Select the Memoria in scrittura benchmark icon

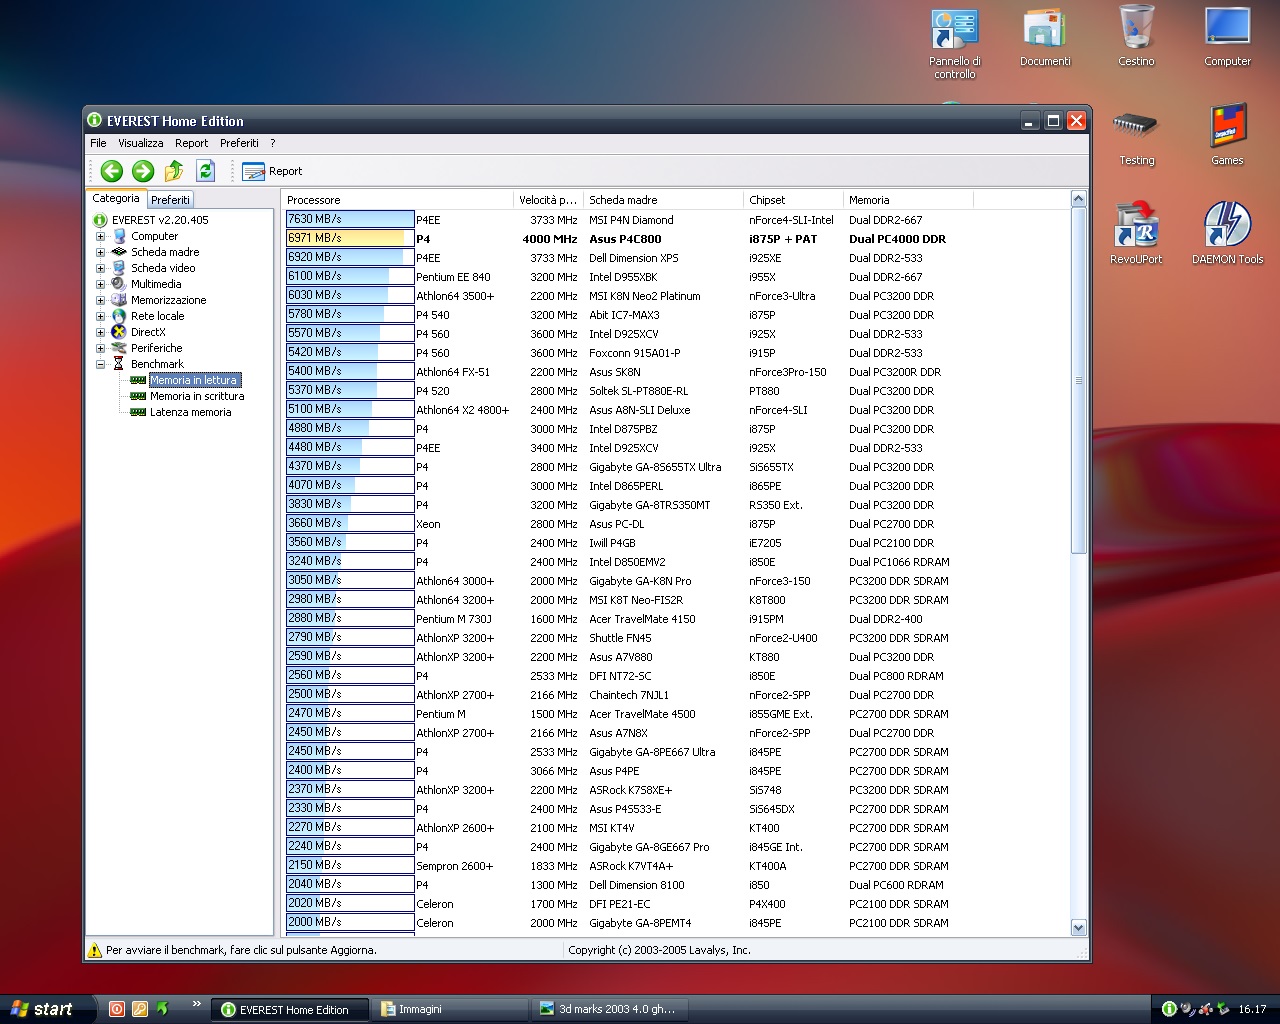click(138, 396)
